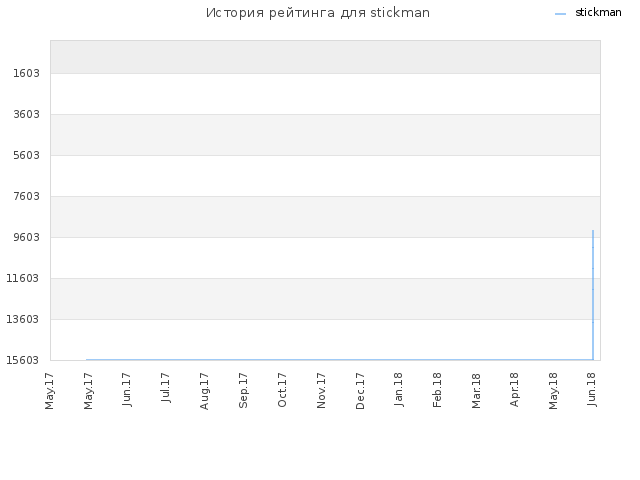This screenshot has height=480, width=640.
Task: Select the 1603 y-axis label
Action: (27, 73)
